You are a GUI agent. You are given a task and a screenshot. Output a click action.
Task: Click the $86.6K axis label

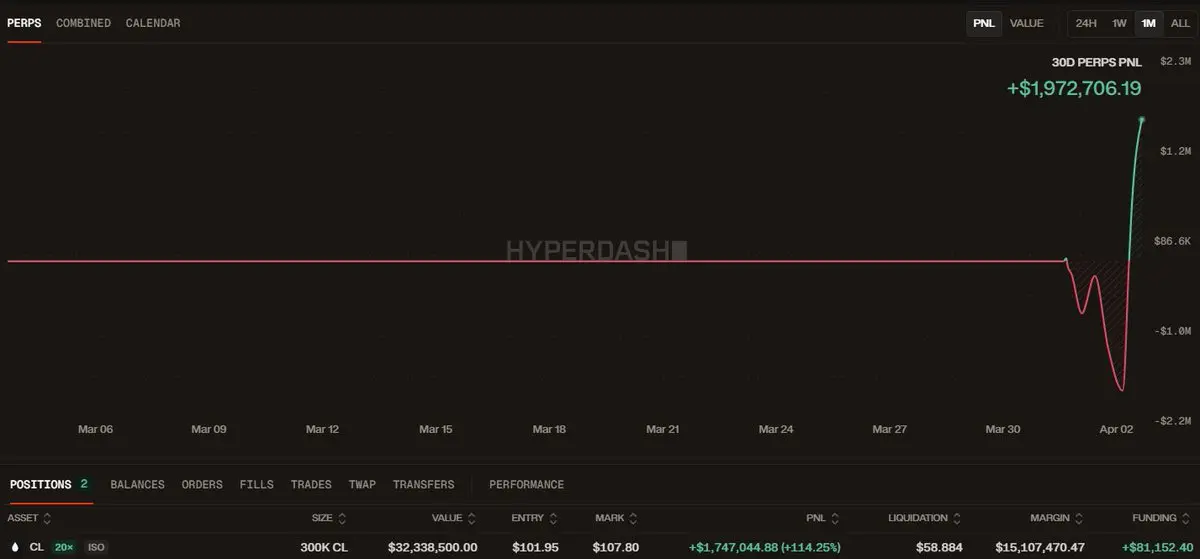tap(1173, 241)
